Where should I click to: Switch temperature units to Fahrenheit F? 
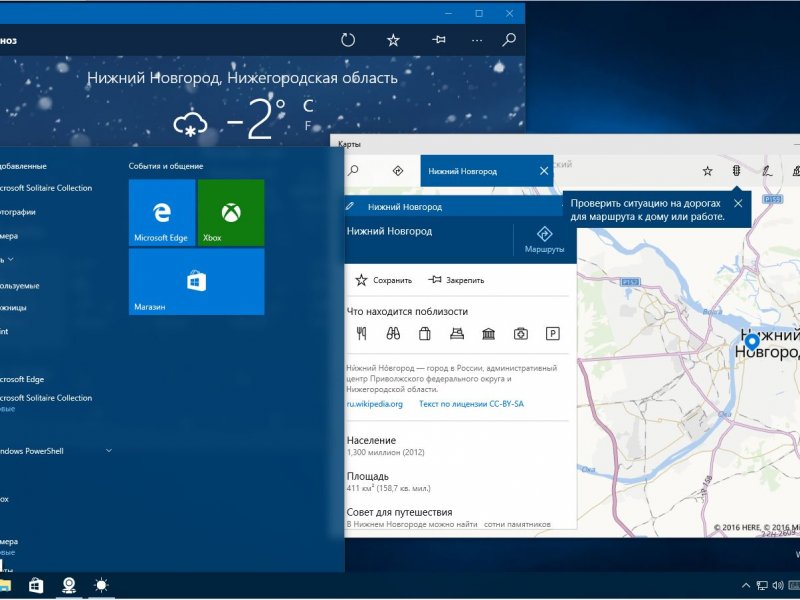308,126
